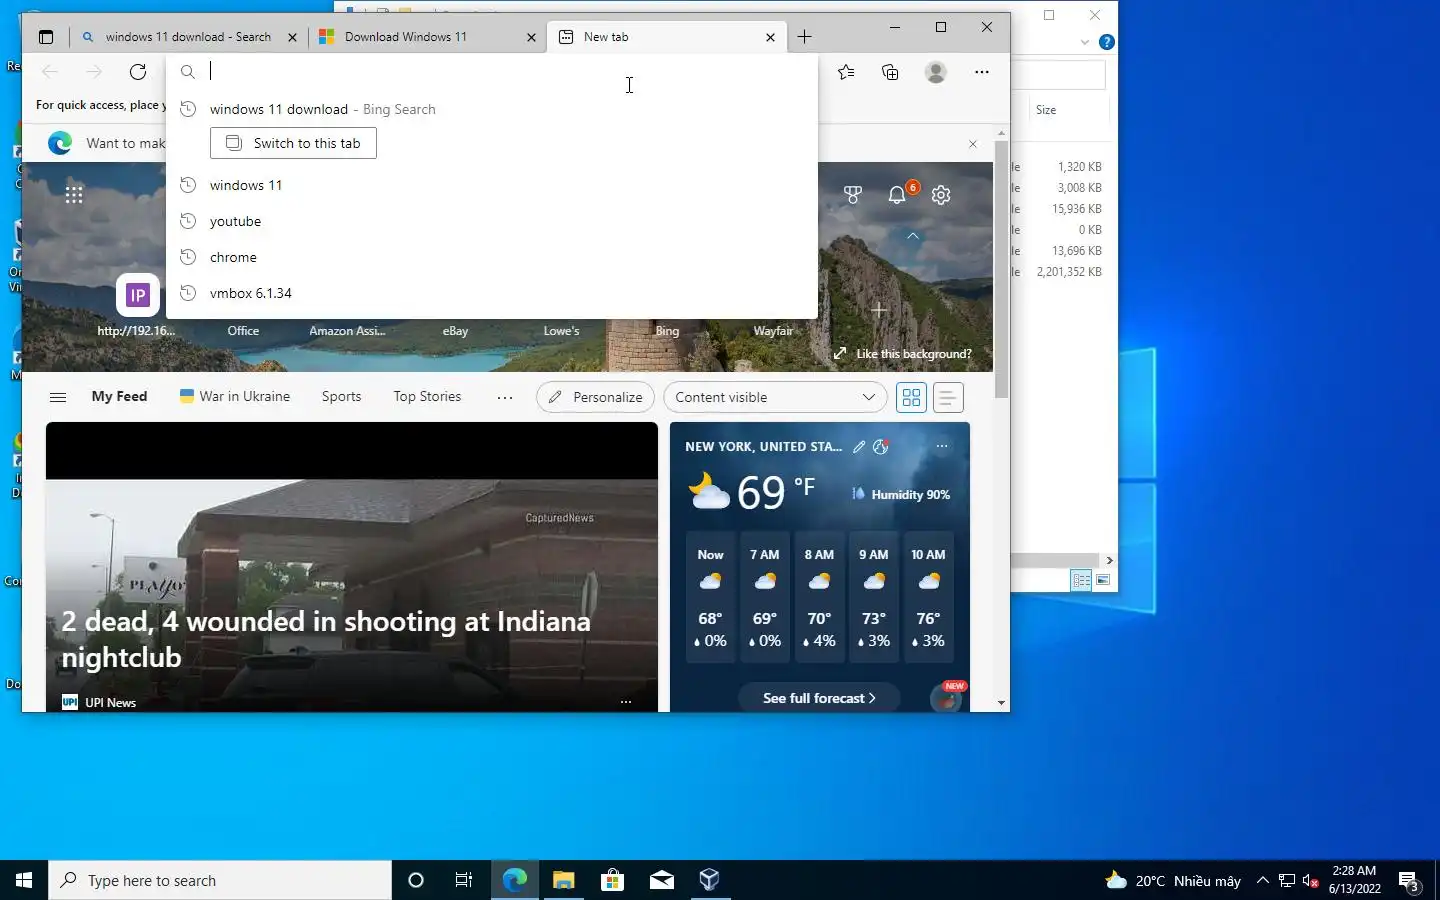This screenshot has height=900, width=1440.
Task: Show hidden system tray icons
Action: [1263, 880]
